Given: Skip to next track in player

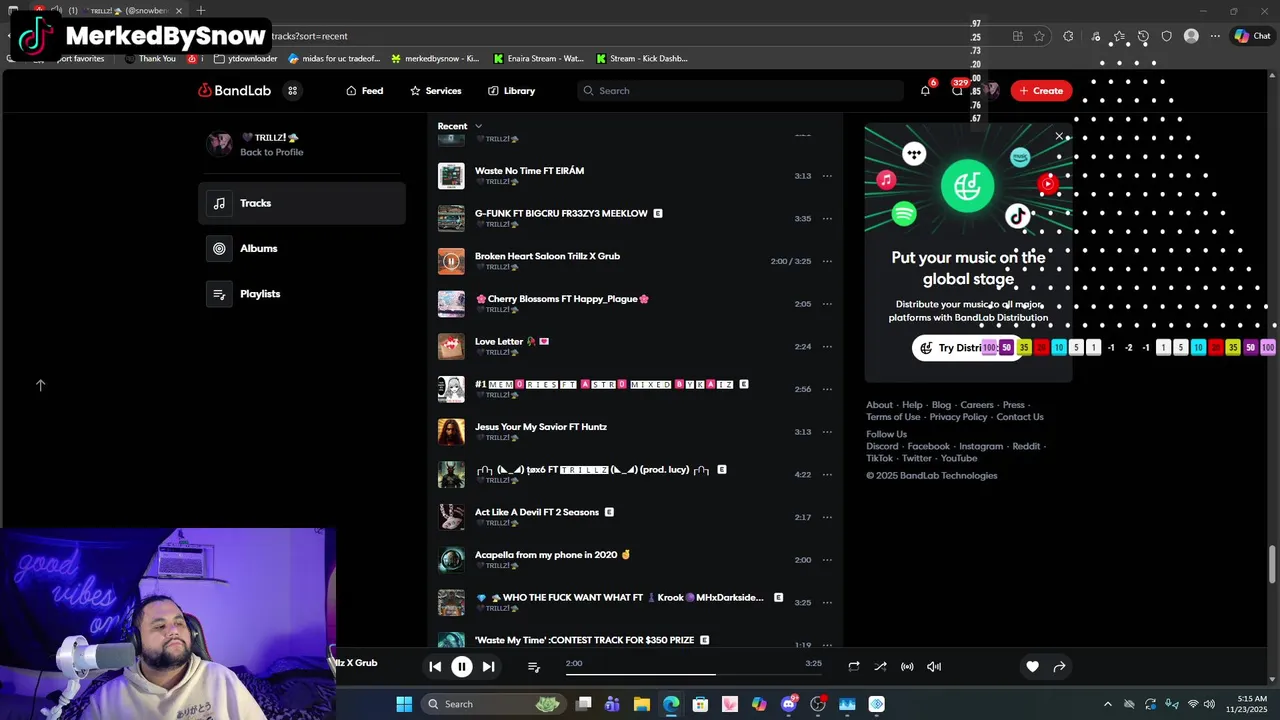Looking at the screenshot, I should point(488,667).
